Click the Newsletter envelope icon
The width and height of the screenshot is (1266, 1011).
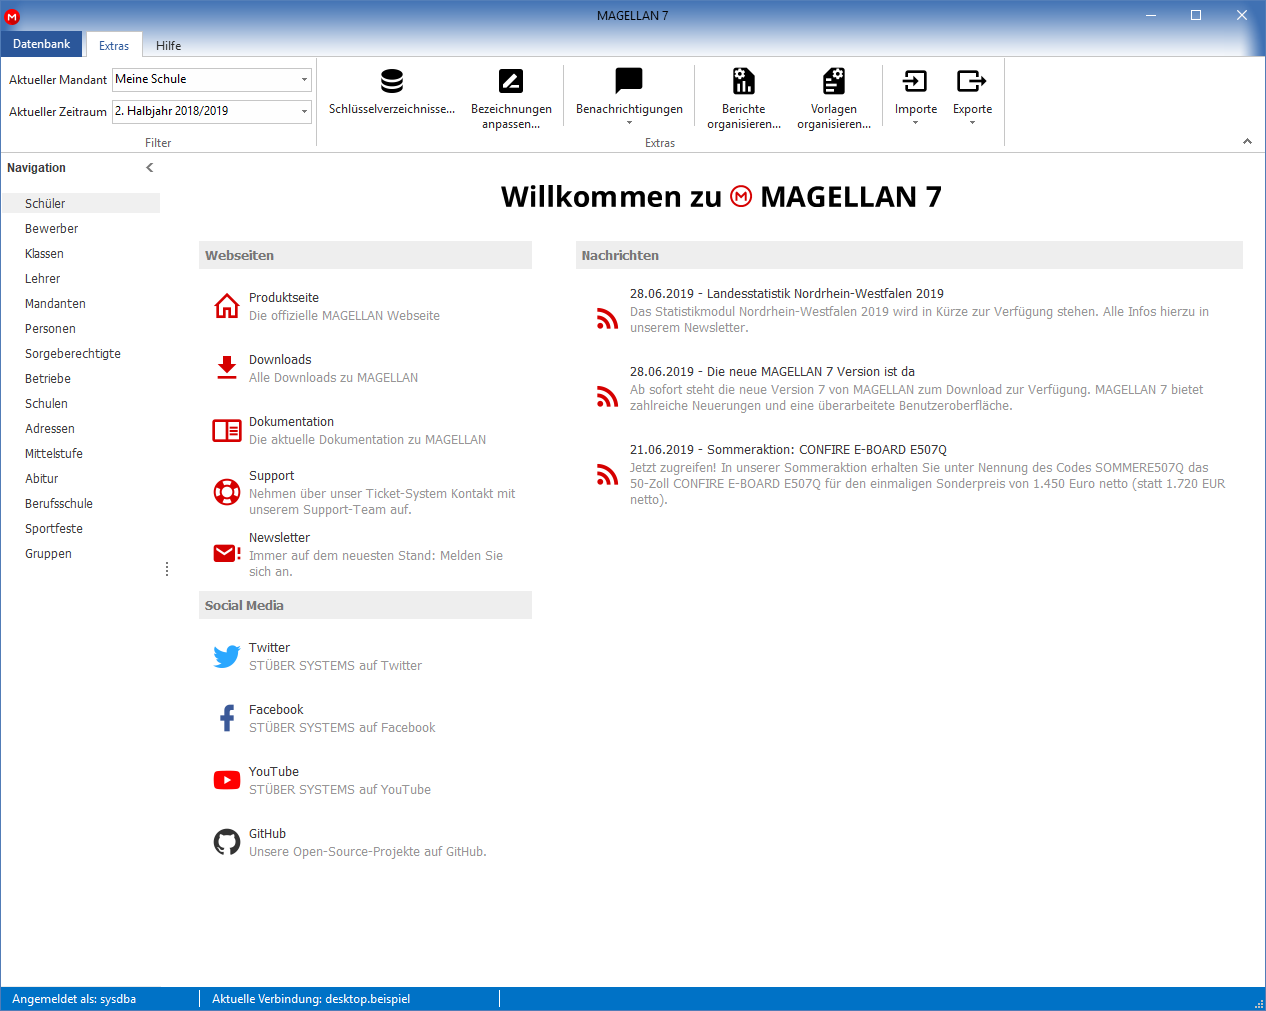point(227,553)
